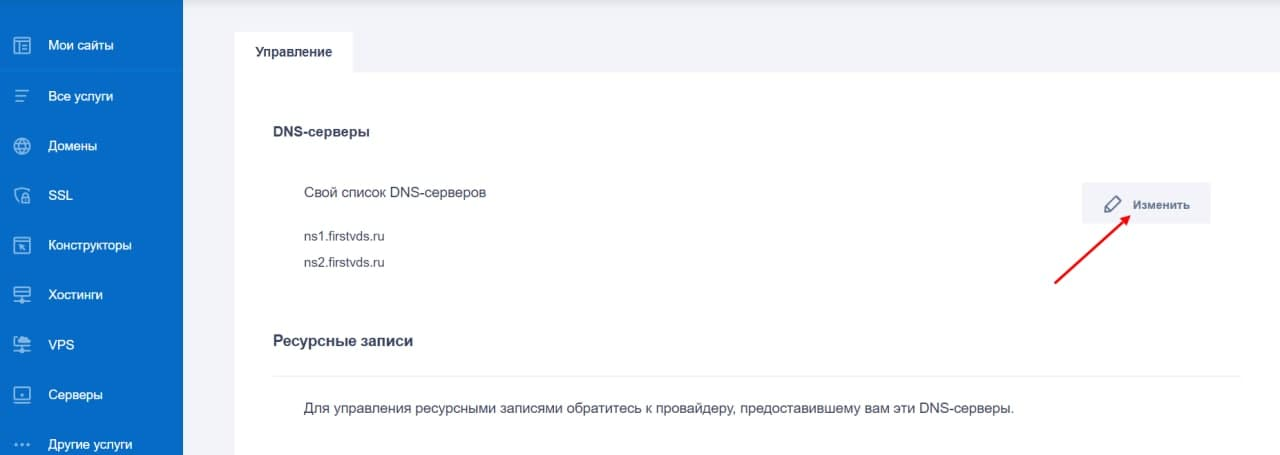Click the VPS cloud server icon
Screen dimensions: 1280x455
22,345
